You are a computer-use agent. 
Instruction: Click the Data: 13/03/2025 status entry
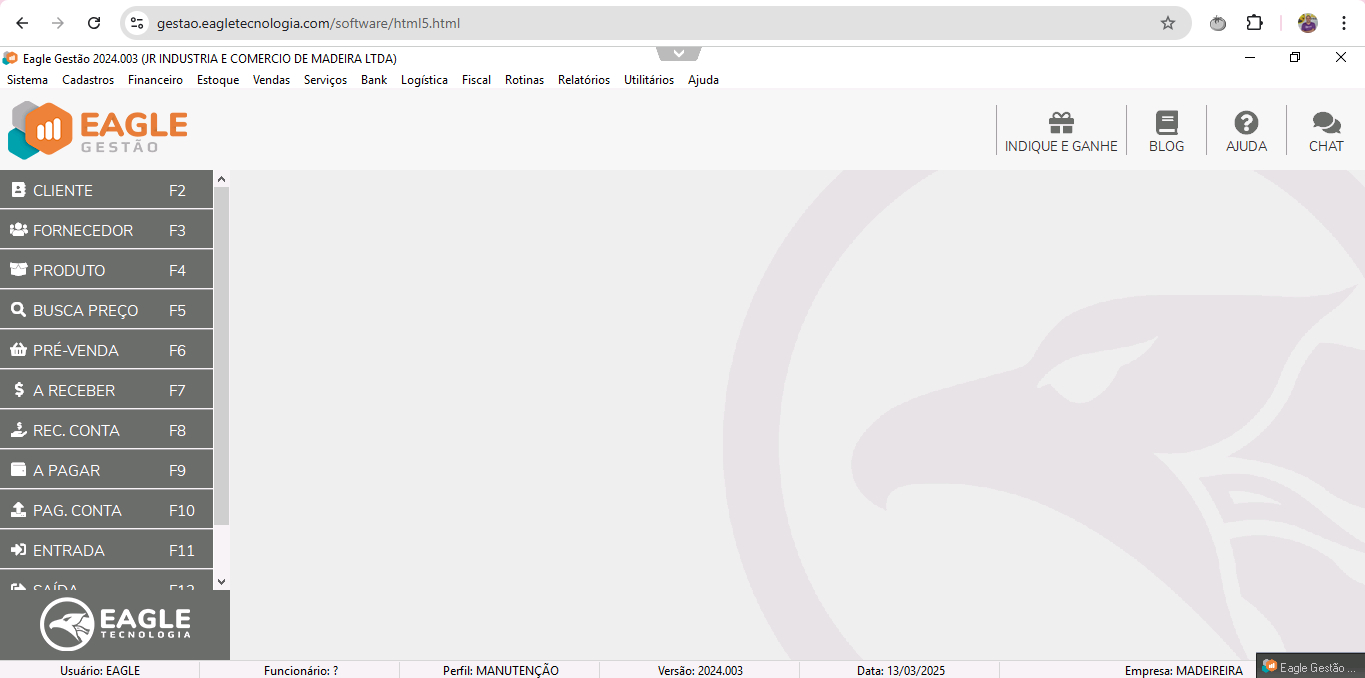pos(900,670)
